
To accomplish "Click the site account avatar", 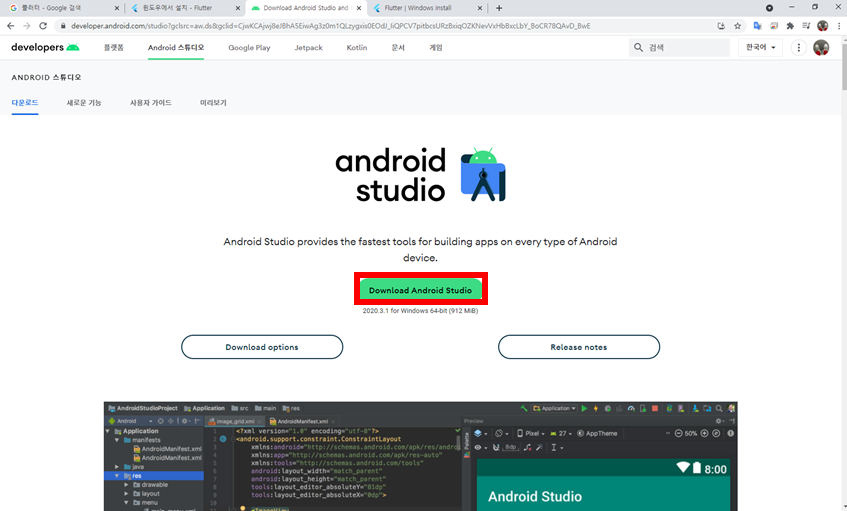I will 821,48.
